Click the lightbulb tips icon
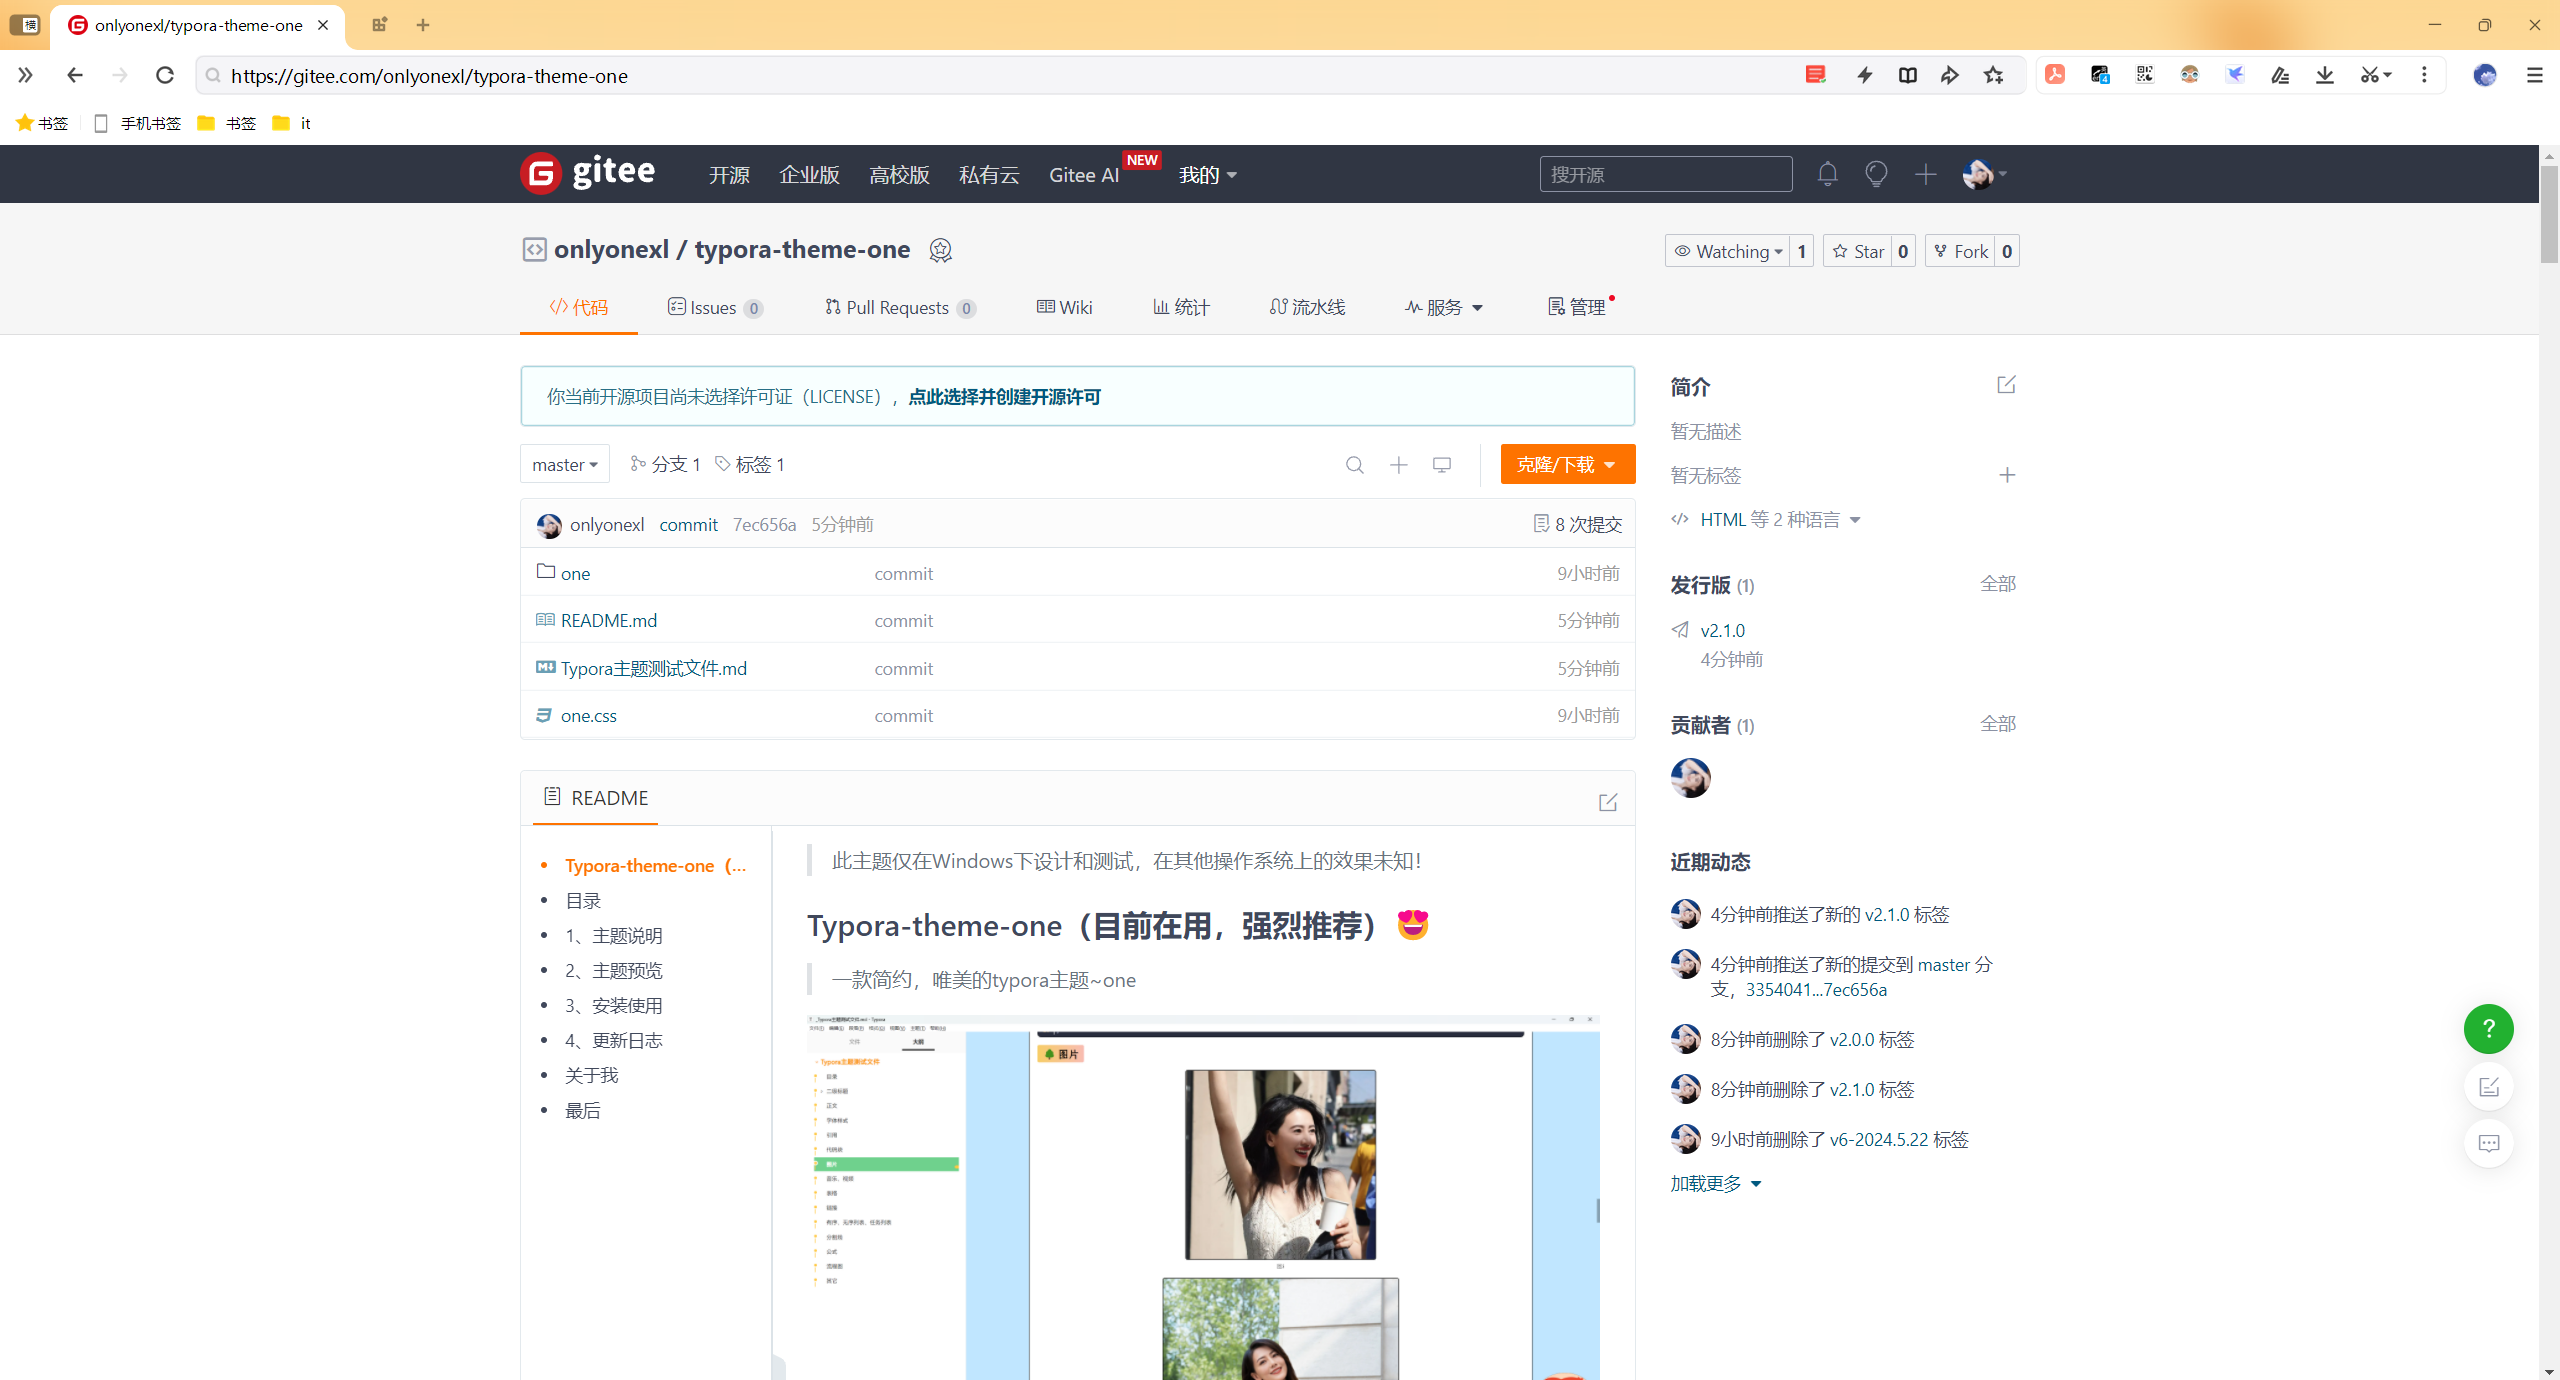The width and height of the screenshot is (2560, 1380). click(1876, 174)
